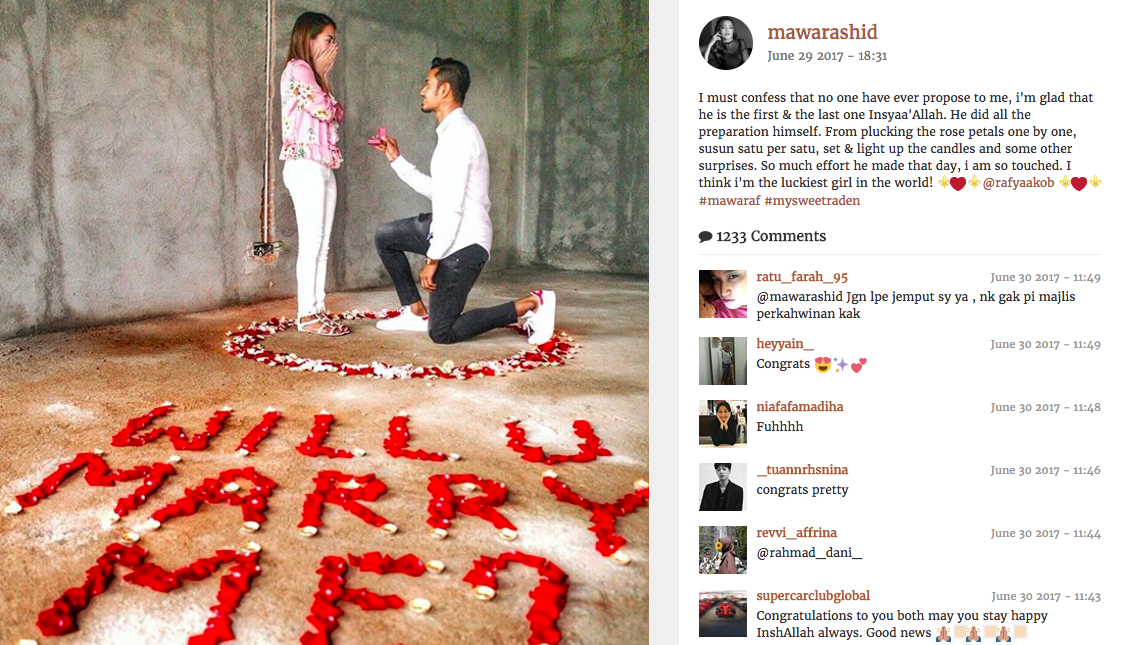Click the comments speech bubble icon

point(705,236)
